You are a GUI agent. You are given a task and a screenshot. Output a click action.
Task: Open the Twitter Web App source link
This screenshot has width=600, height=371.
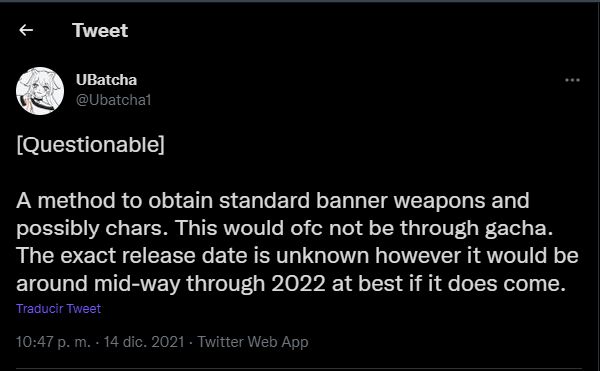pos(253,342)
